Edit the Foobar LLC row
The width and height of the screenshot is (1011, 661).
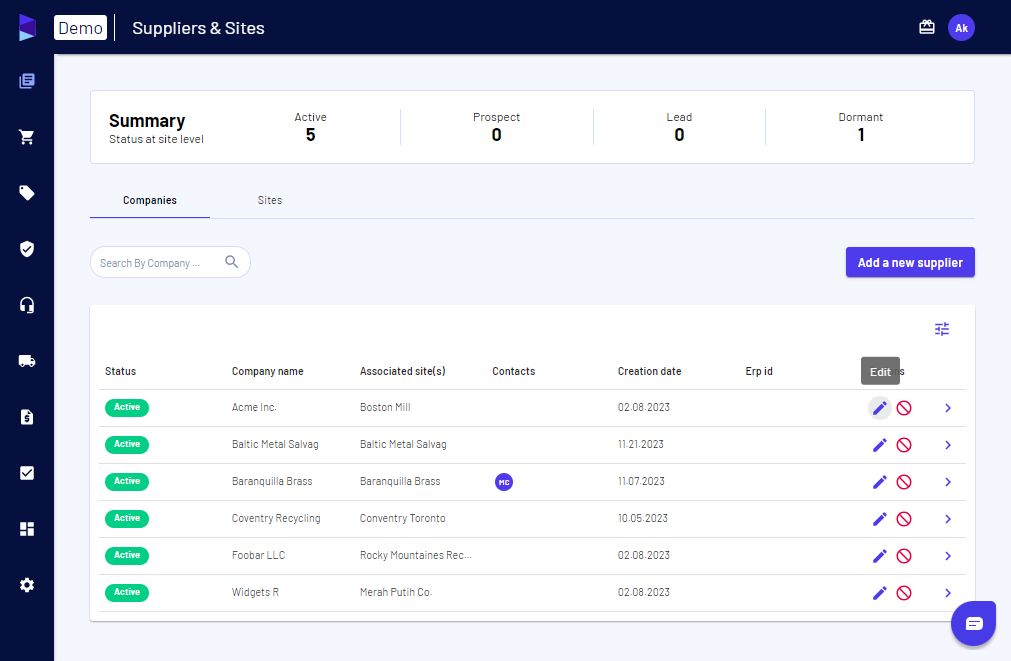pos(879,556)
